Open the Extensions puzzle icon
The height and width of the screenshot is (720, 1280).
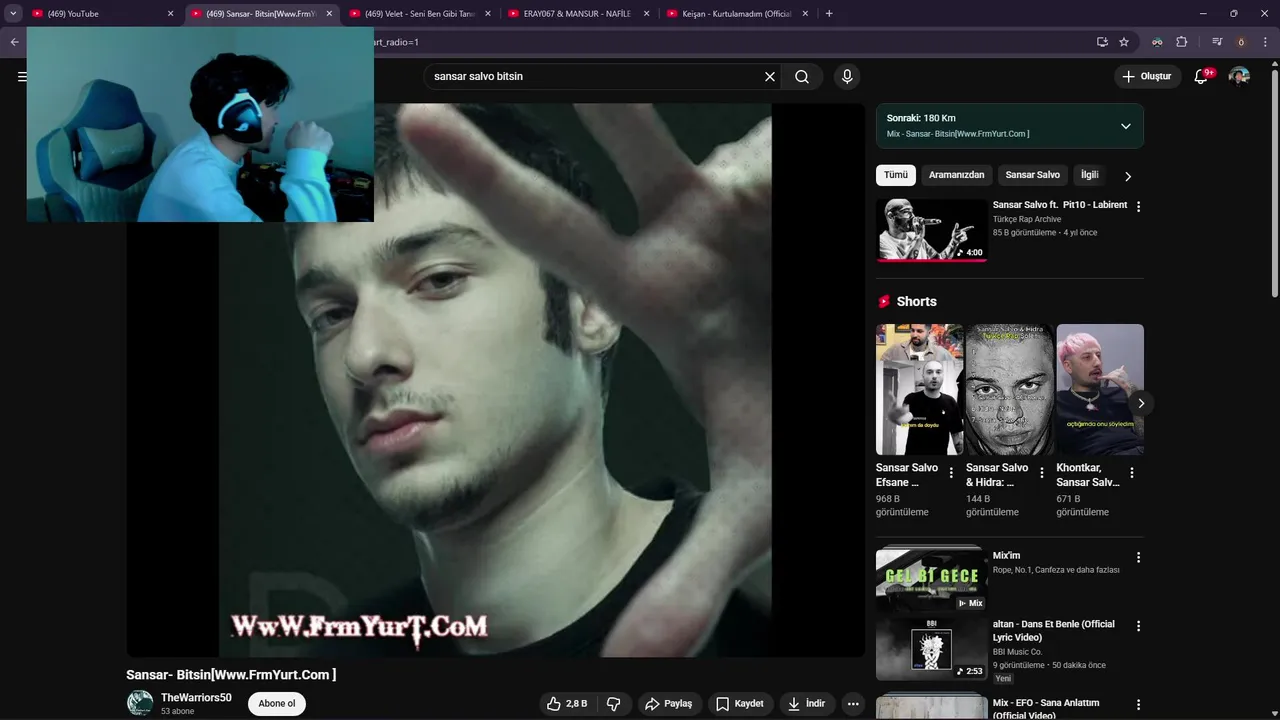(x=1182, y=42)
